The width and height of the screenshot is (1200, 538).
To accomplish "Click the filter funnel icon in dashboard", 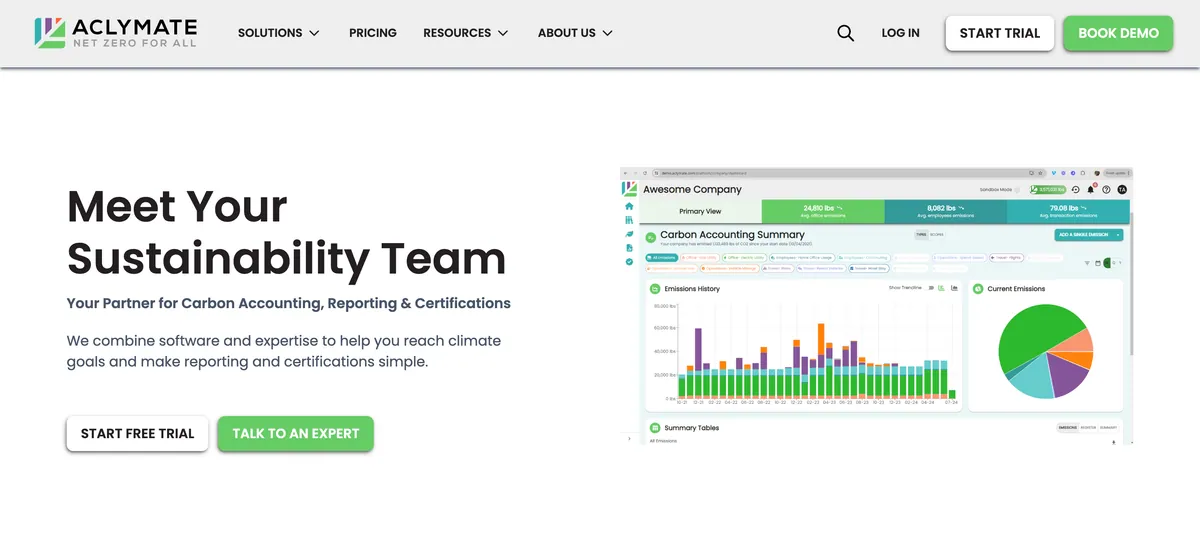I will [1087, 263].
